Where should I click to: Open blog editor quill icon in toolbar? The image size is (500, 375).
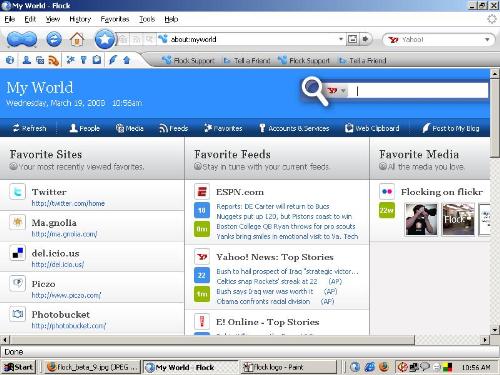click(113, 60)
